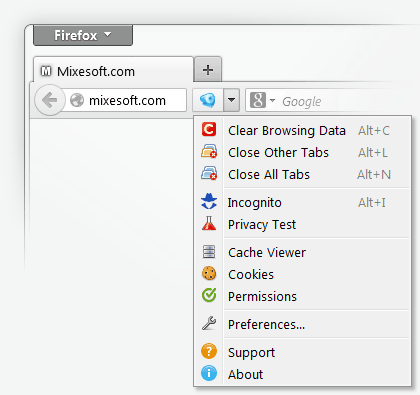Open Cache Viewer from the menu
420x395 pixels.
coord(302,252)
